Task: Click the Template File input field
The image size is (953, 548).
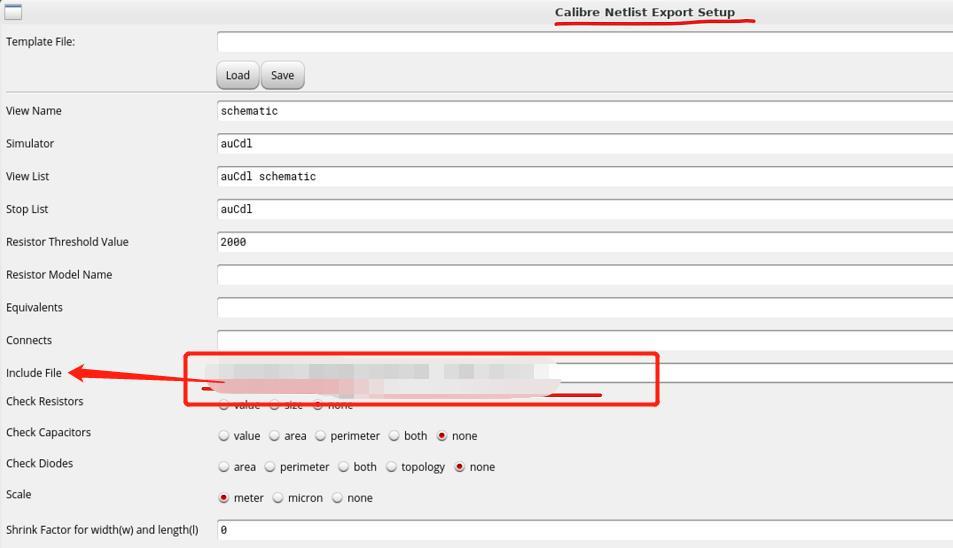Action: (584, 42)
